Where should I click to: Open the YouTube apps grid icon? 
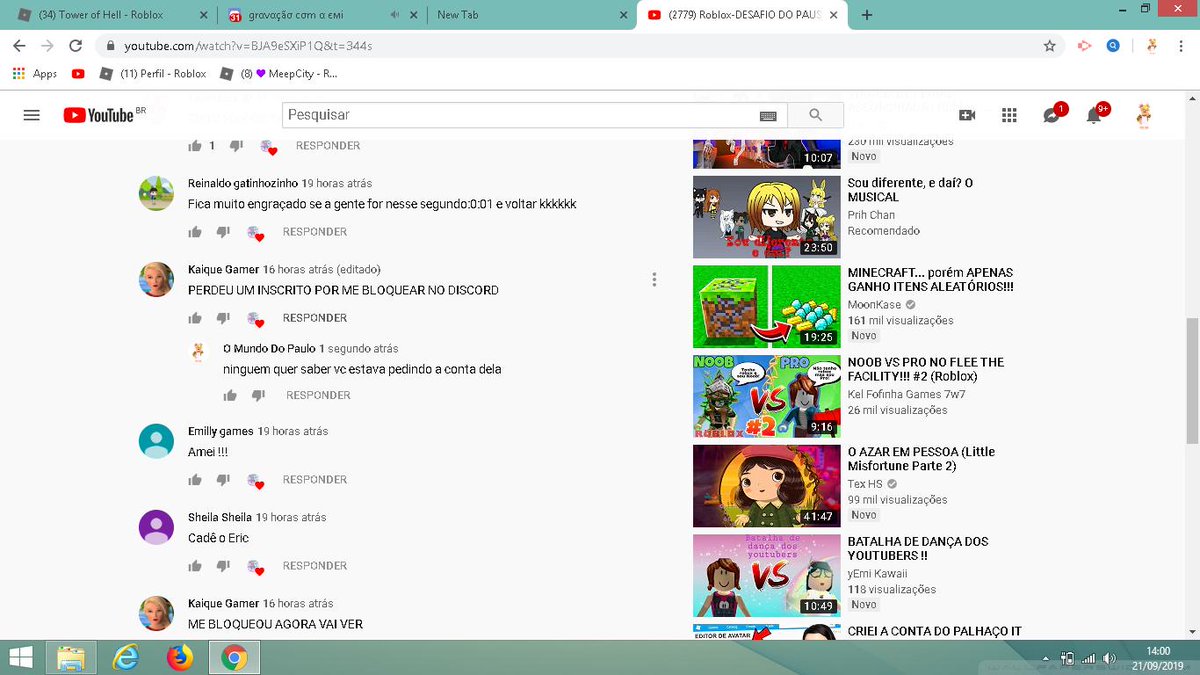(x=1009, y=115)
